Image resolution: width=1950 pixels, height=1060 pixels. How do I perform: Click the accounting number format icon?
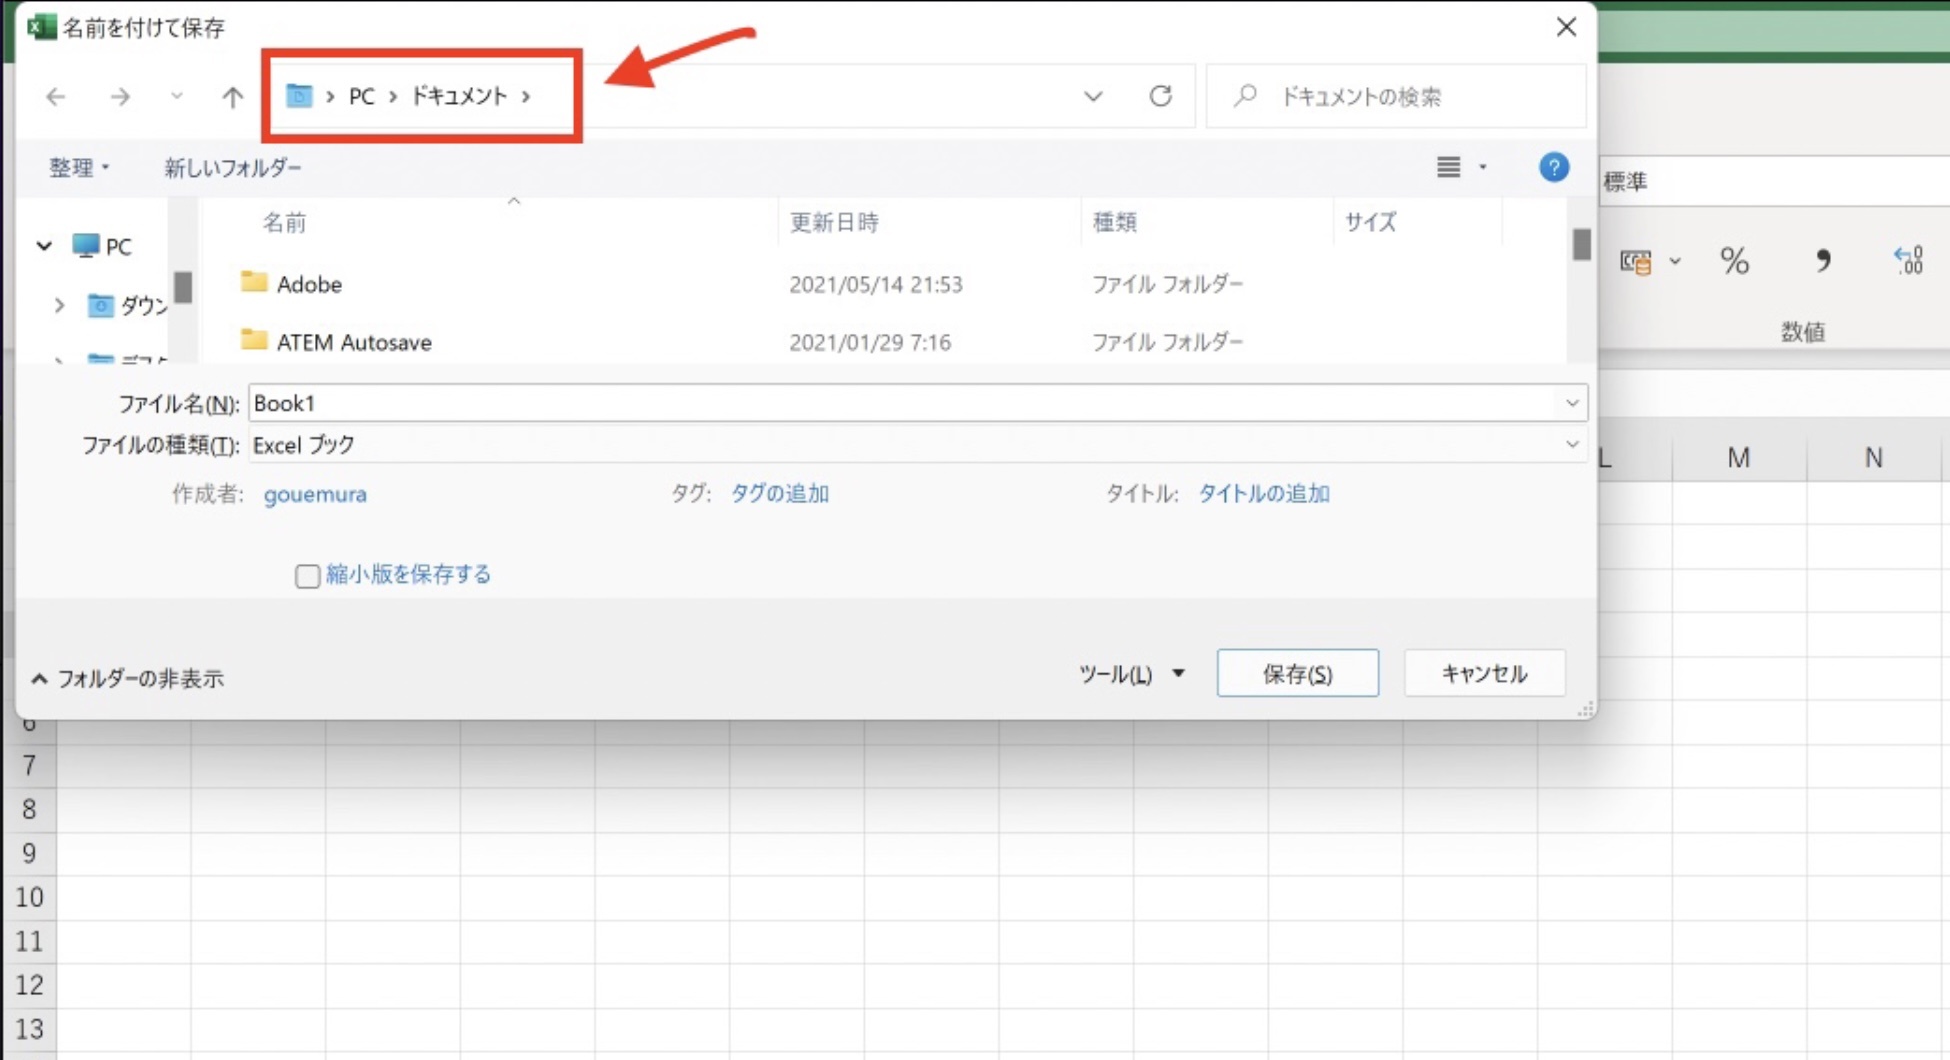click(x=1636, y=262)
